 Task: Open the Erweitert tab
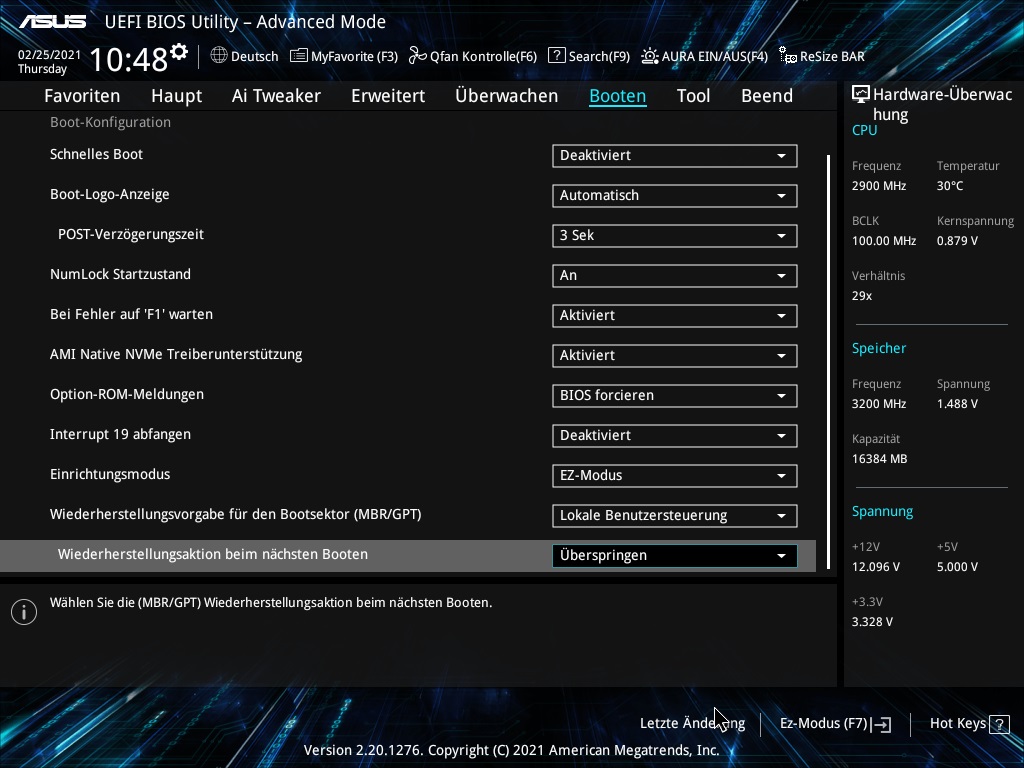[388, 96]
